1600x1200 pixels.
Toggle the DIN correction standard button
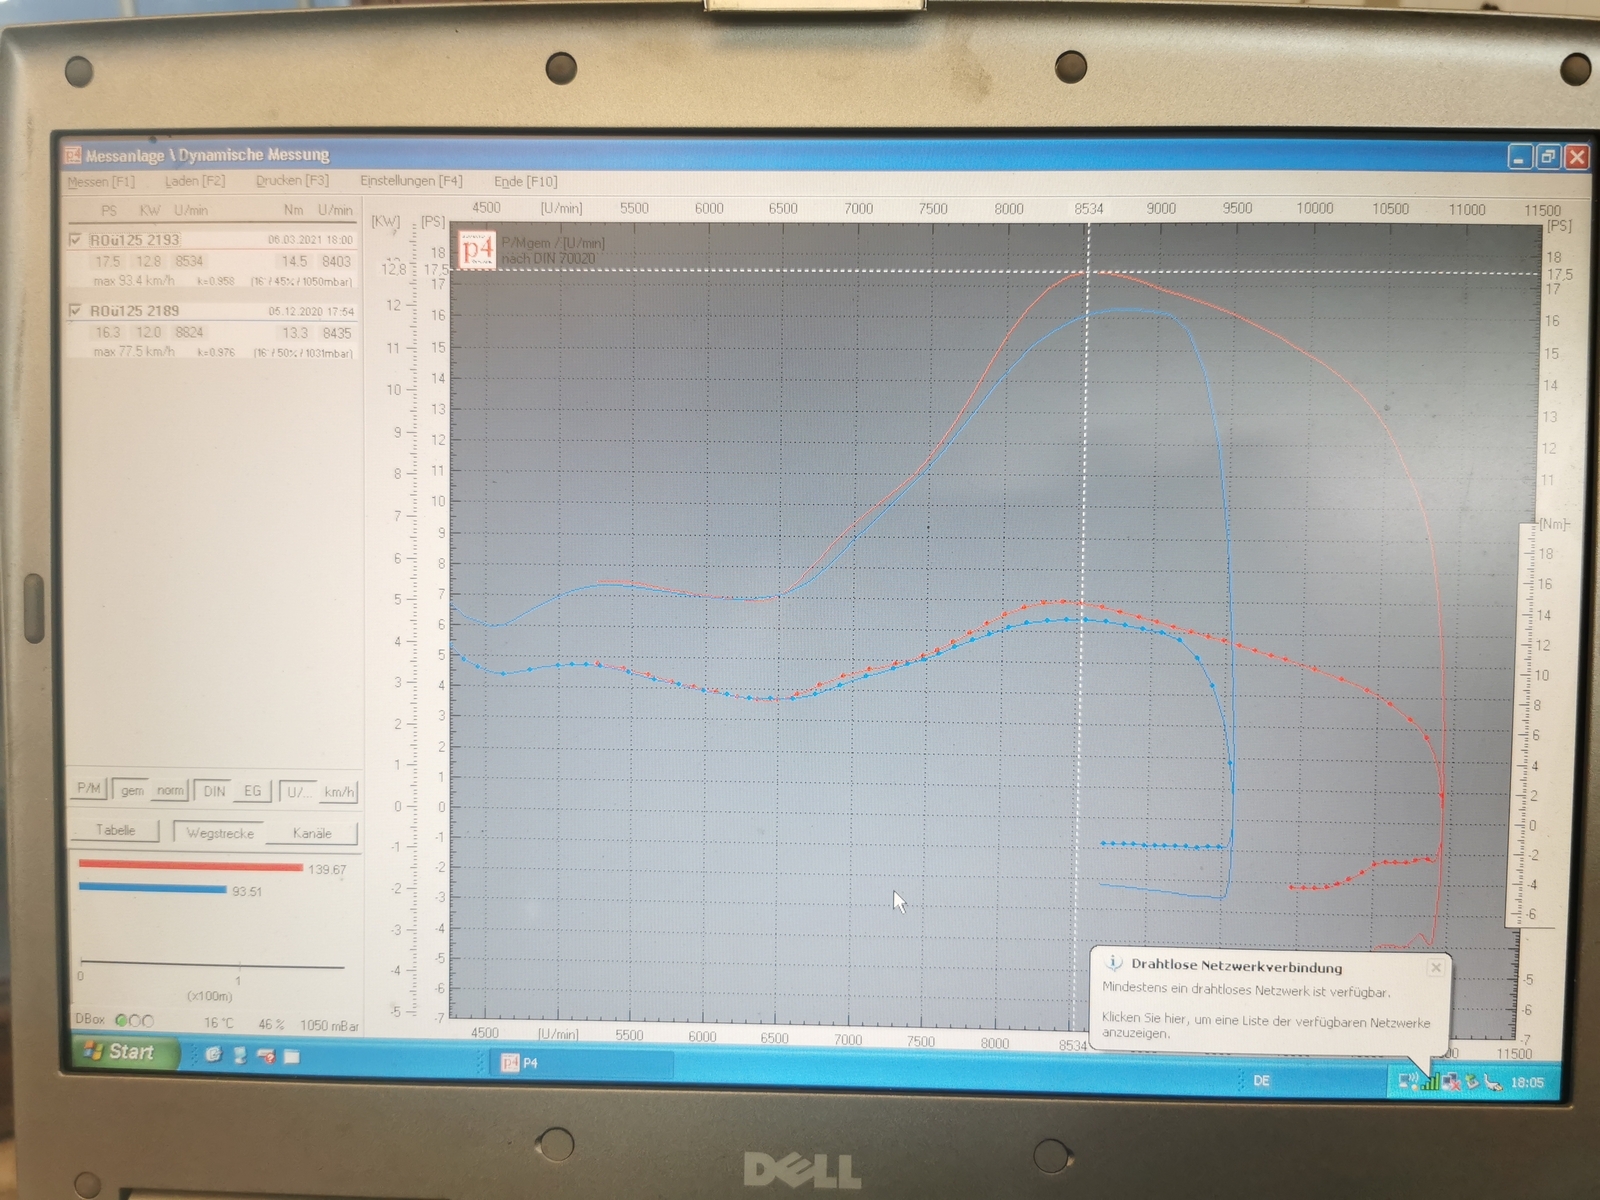pyautogui.click(x=214, y=791)
